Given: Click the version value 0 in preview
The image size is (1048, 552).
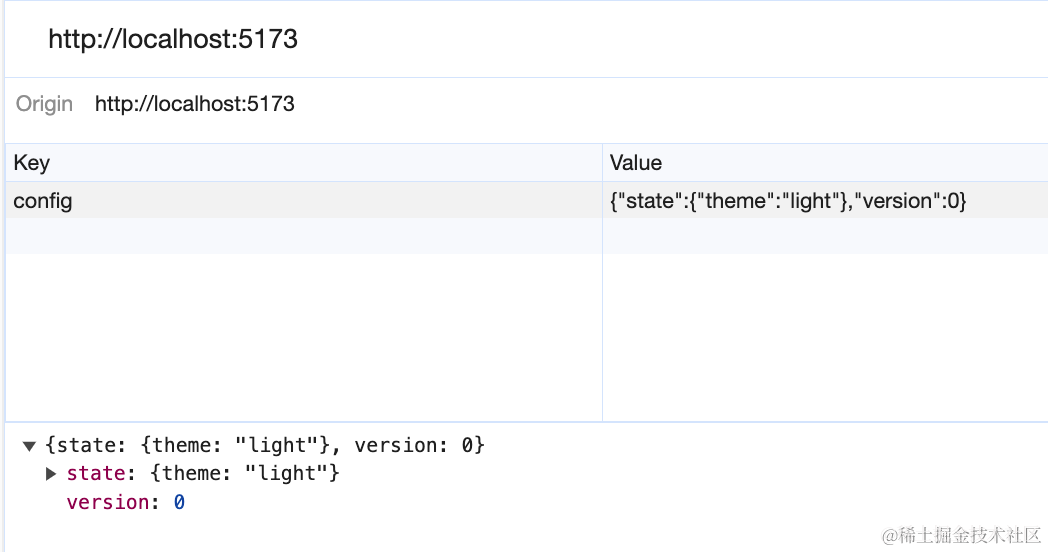Looking at the screenshot, I should [179, 502].
